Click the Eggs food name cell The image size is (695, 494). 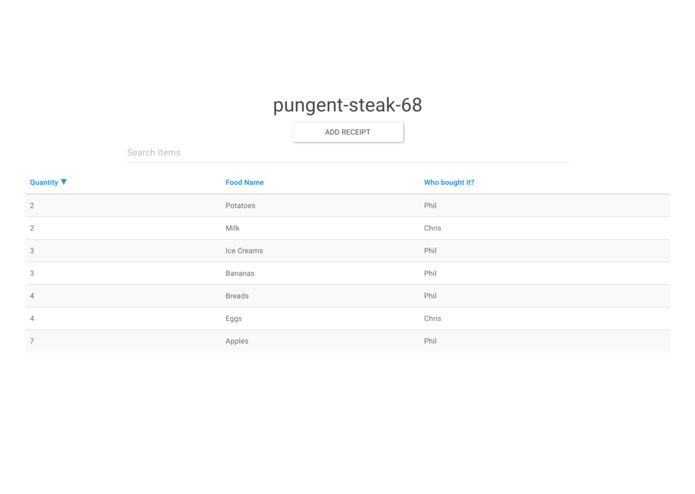click(x=234, y=319)
